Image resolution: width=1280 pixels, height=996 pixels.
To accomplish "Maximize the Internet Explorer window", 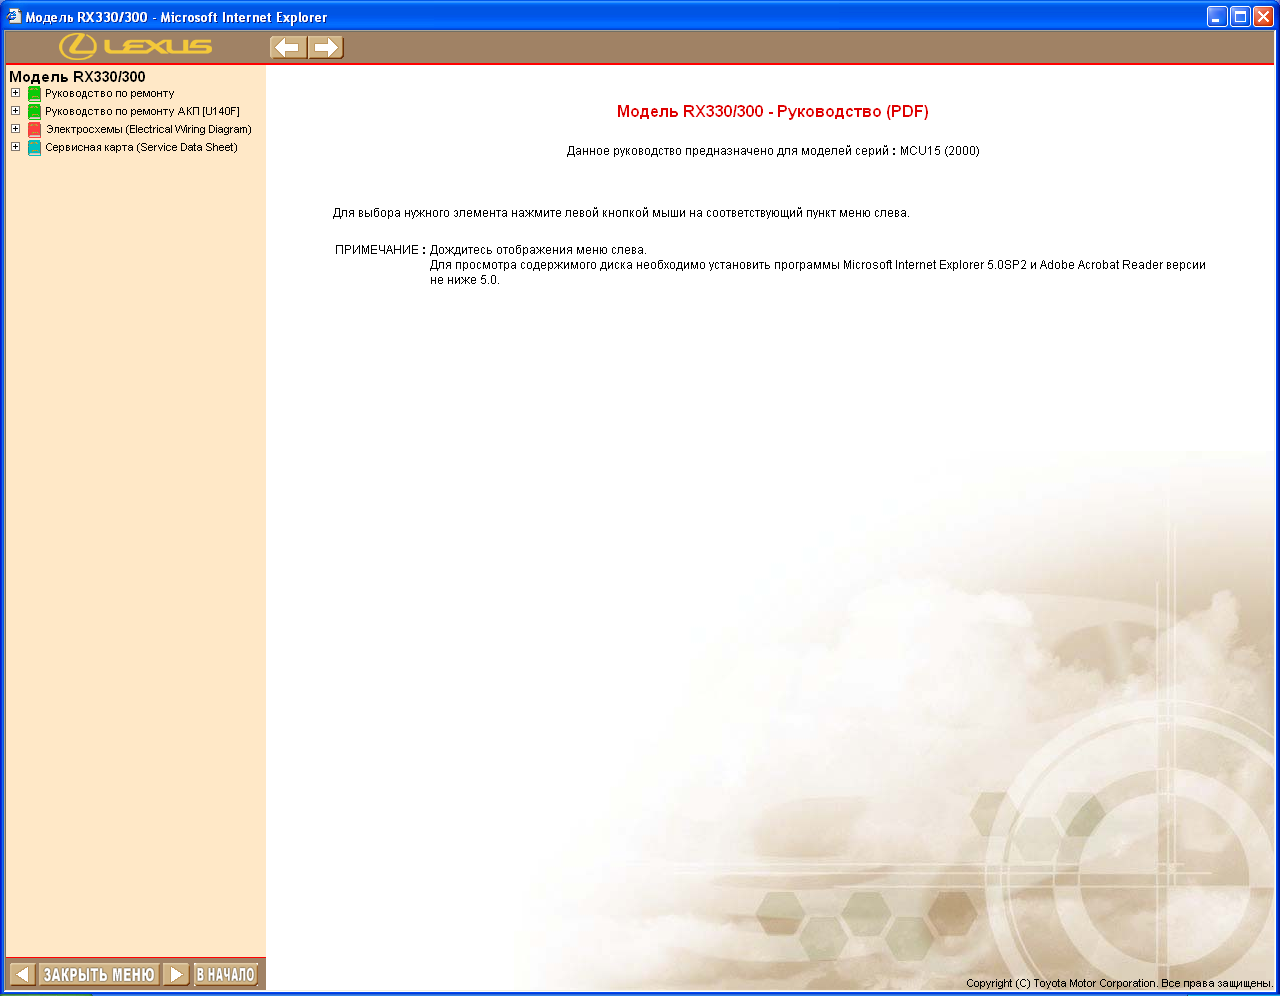I will [1240, 16].
